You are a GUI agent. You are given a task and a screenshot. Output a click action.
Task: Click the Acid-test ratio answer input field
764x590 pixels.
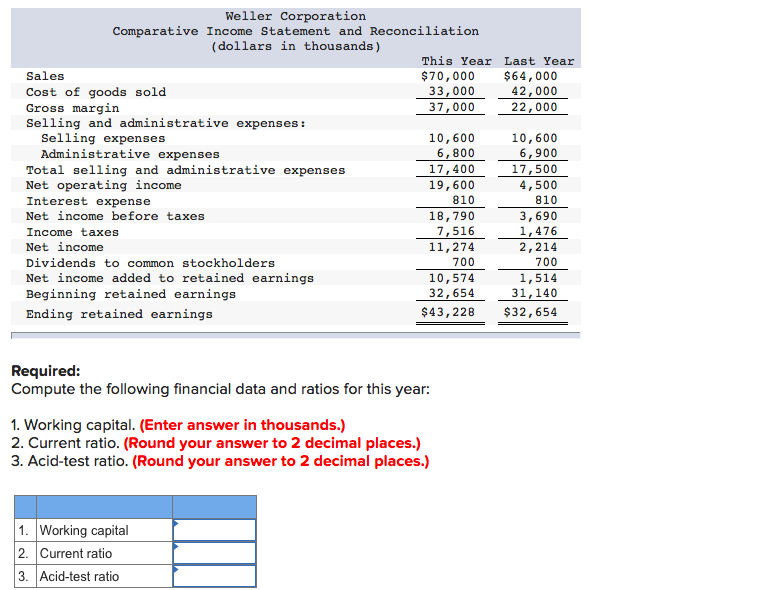pos(214,576)
